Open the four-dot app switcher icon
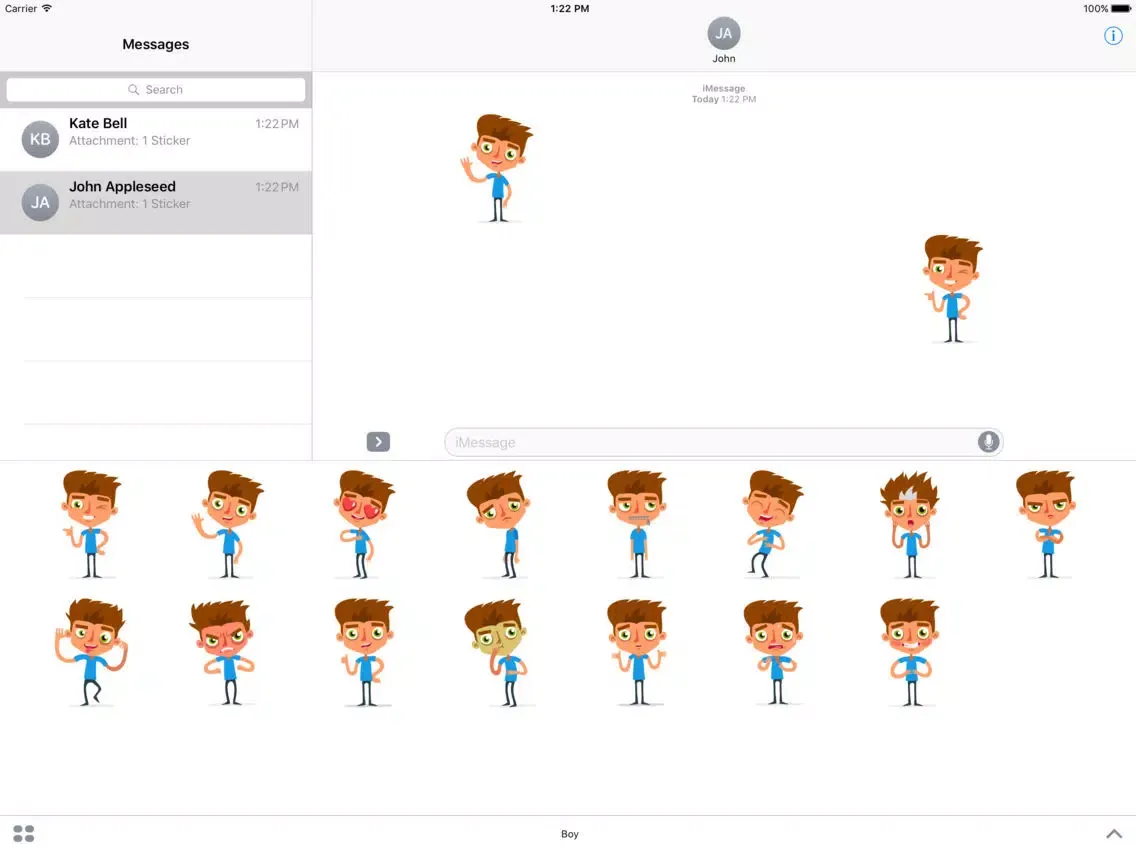The height and width of the screenshot is (852, 1136). pyautogui.click(x=23, y=833)
